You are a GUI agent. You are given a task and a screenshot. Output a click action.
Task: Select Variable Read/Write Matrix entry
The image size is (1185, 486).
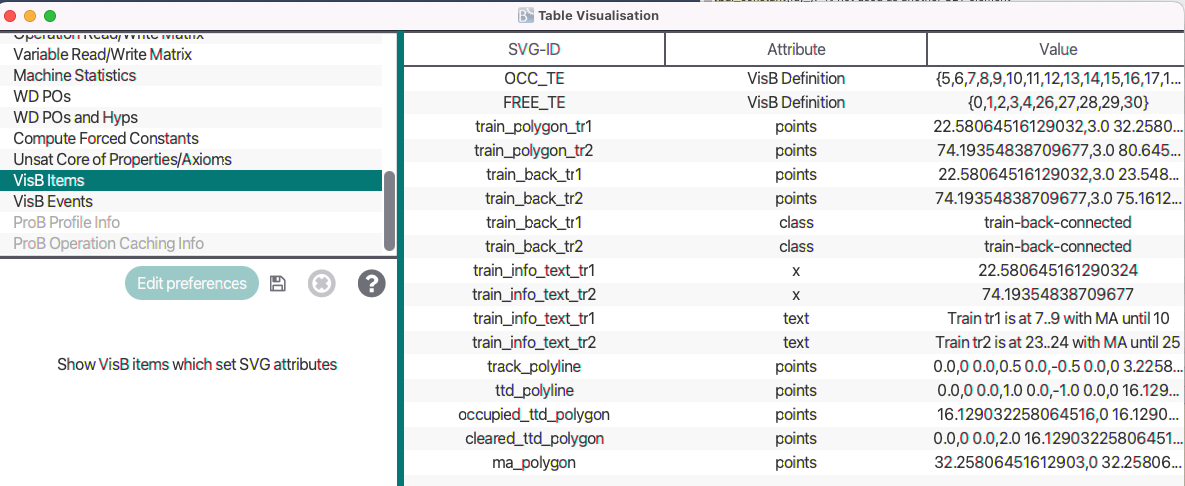coord(102,54)
